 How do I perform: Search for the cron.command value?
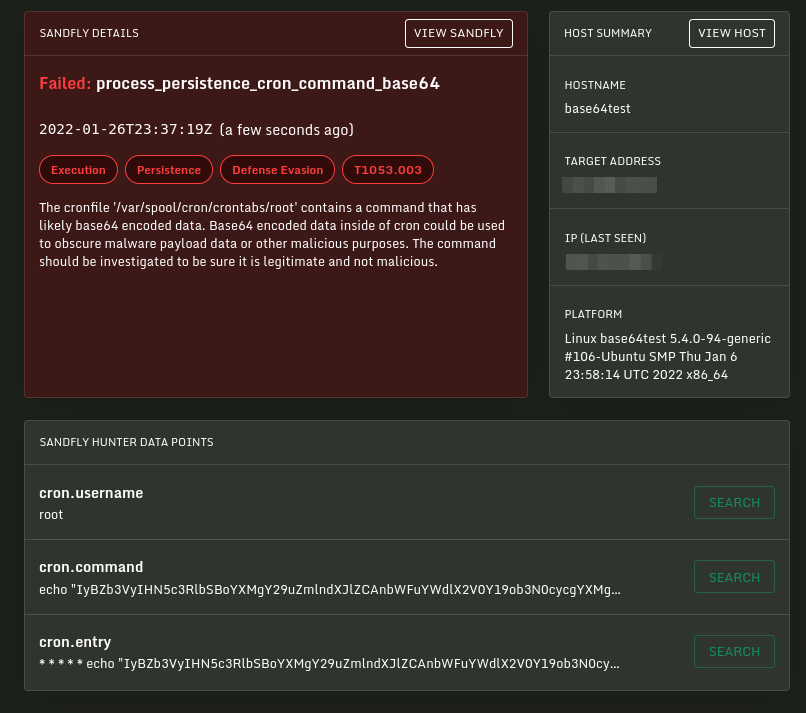point(734,577)
